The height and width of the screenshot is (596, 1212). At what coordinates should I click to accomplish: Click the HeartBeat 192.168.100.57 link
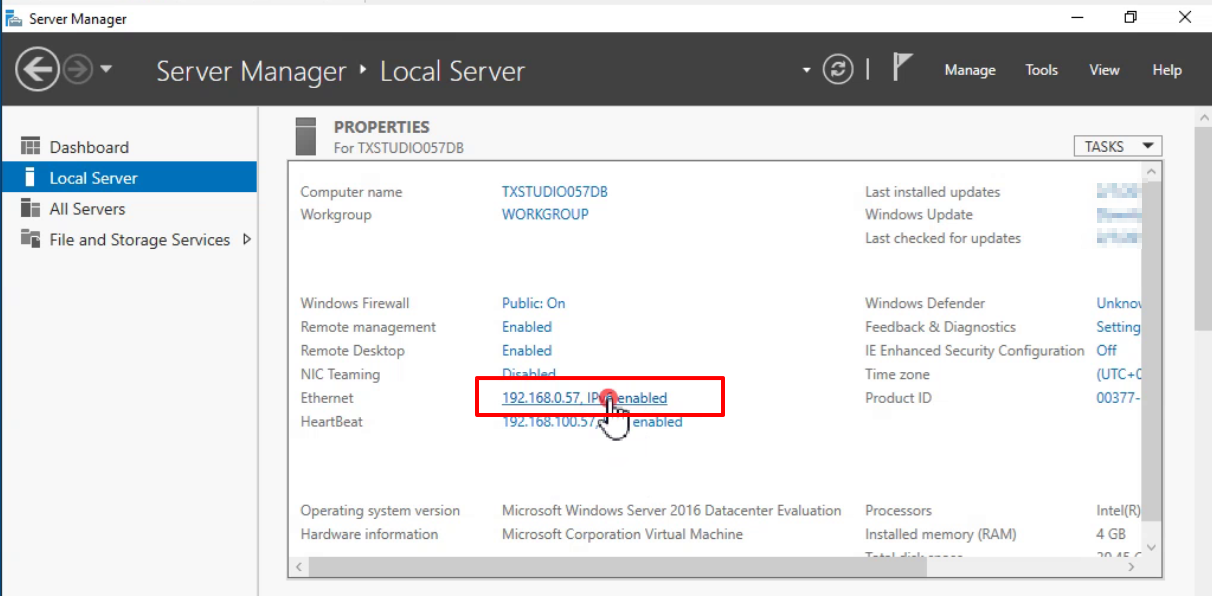coord(592,422)
